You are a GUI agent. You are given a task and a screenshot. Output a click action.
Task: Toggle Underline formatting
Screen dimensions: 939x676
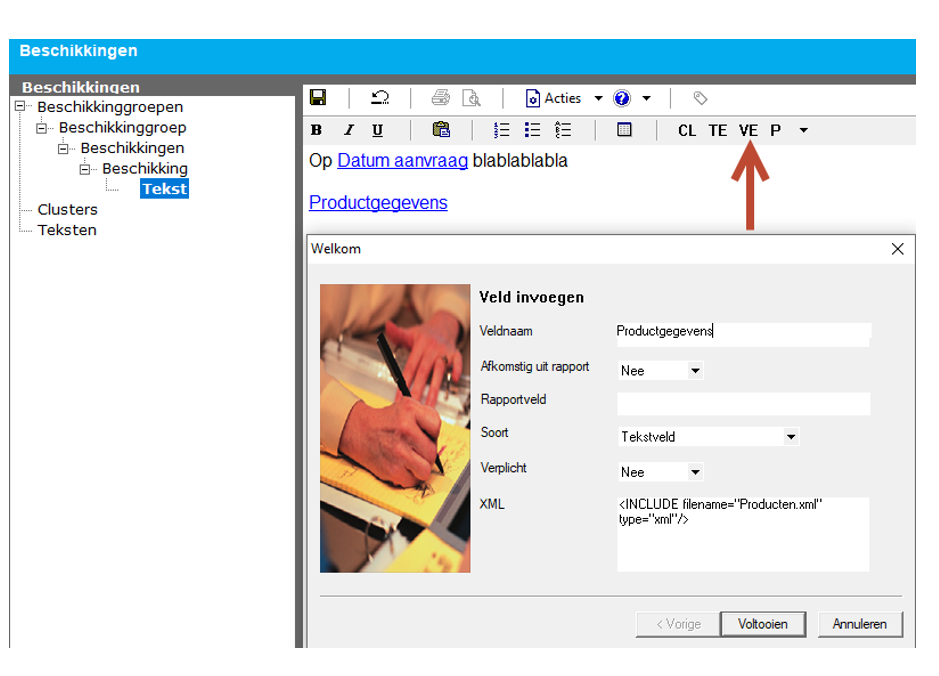[x=377, y=130]
